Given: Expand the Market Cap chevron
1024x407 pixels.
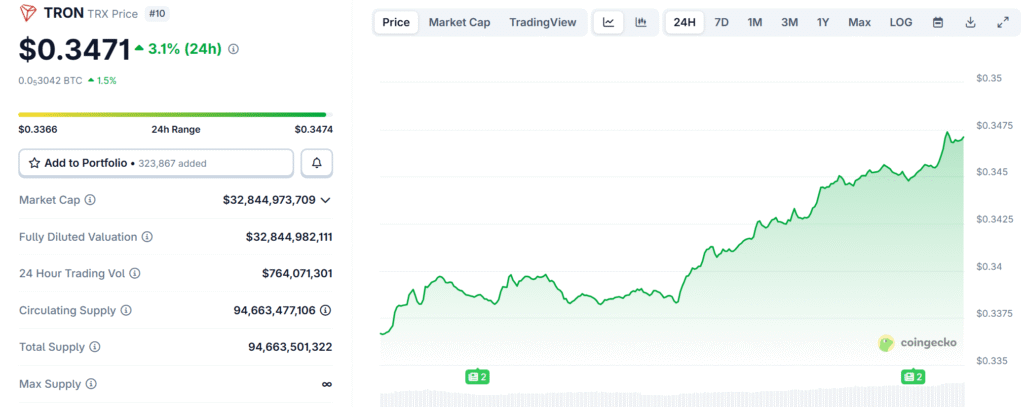Looking at the screenshot, I should (x=325, y=200).
